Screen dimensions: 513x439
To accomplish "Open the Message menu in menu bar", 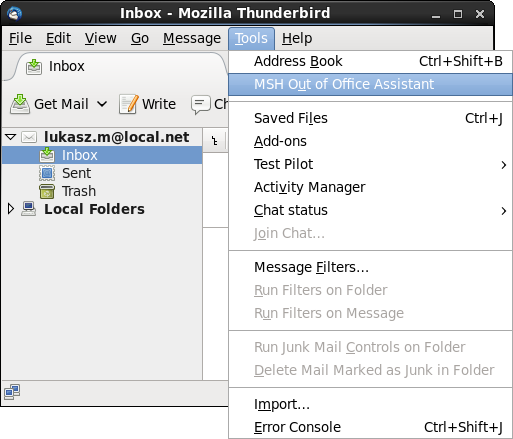I will (x=192, y=38).
